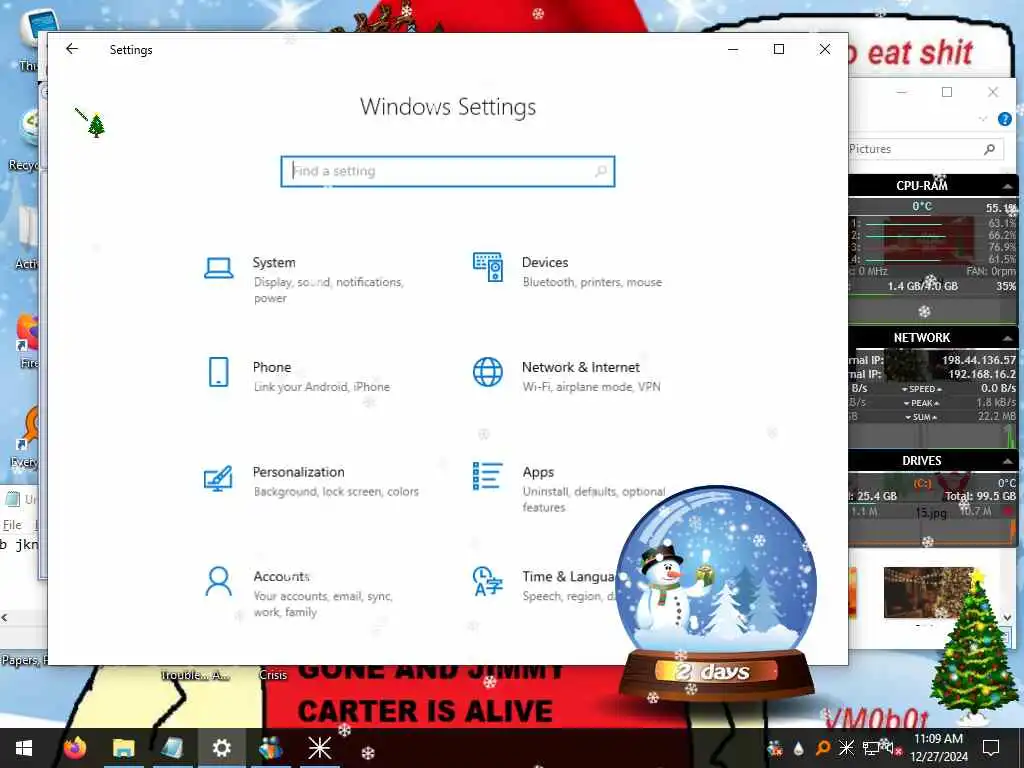Click the Settings gear taskbar icon
This screenshot has width=1024, height=768.
coord(221,748)
